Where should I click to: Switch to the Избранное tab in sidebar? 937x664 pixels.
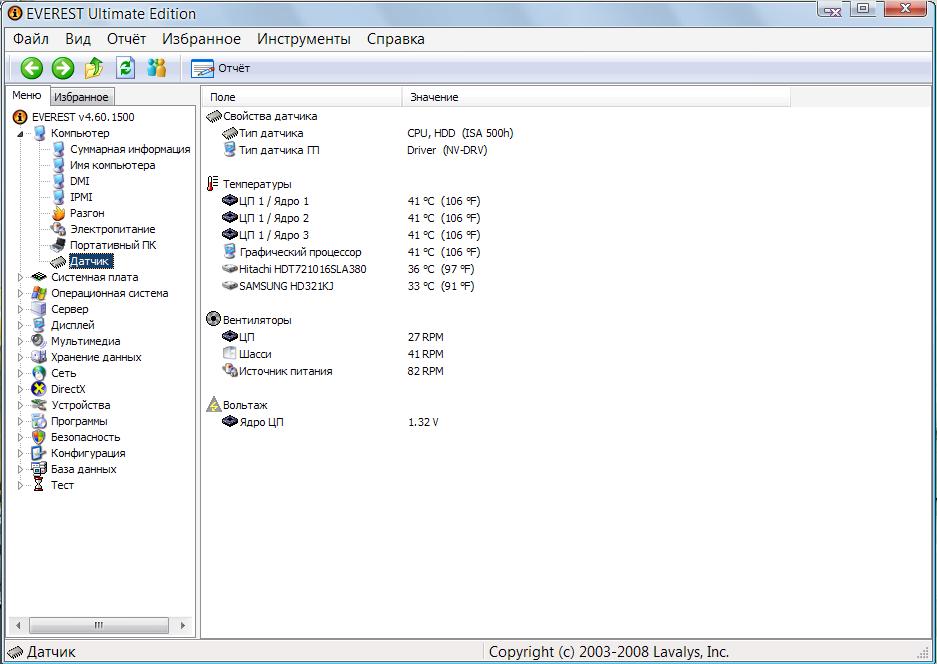(81, 97)
